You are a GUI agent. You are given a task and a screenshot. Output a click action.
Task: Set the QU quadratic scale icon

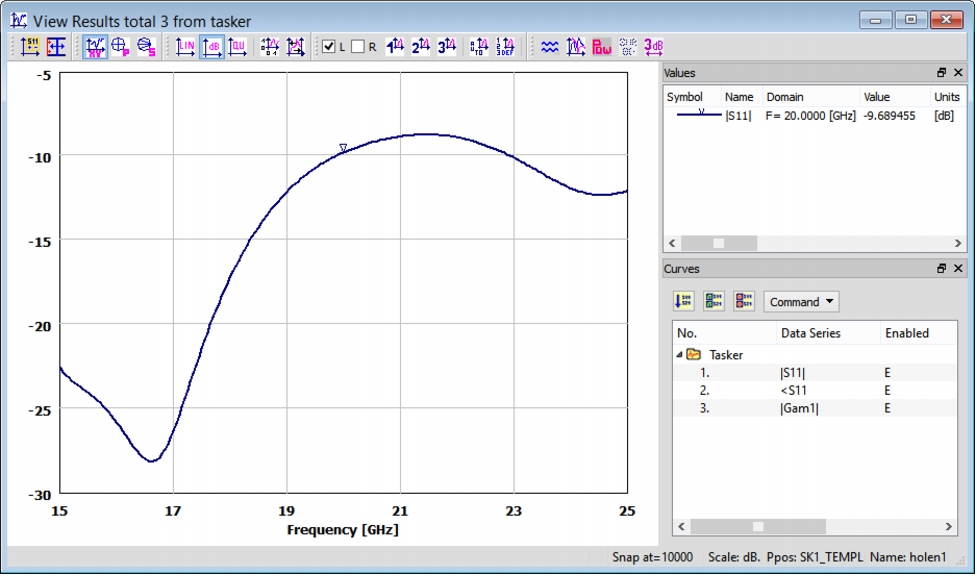click(x=237, y=47)
